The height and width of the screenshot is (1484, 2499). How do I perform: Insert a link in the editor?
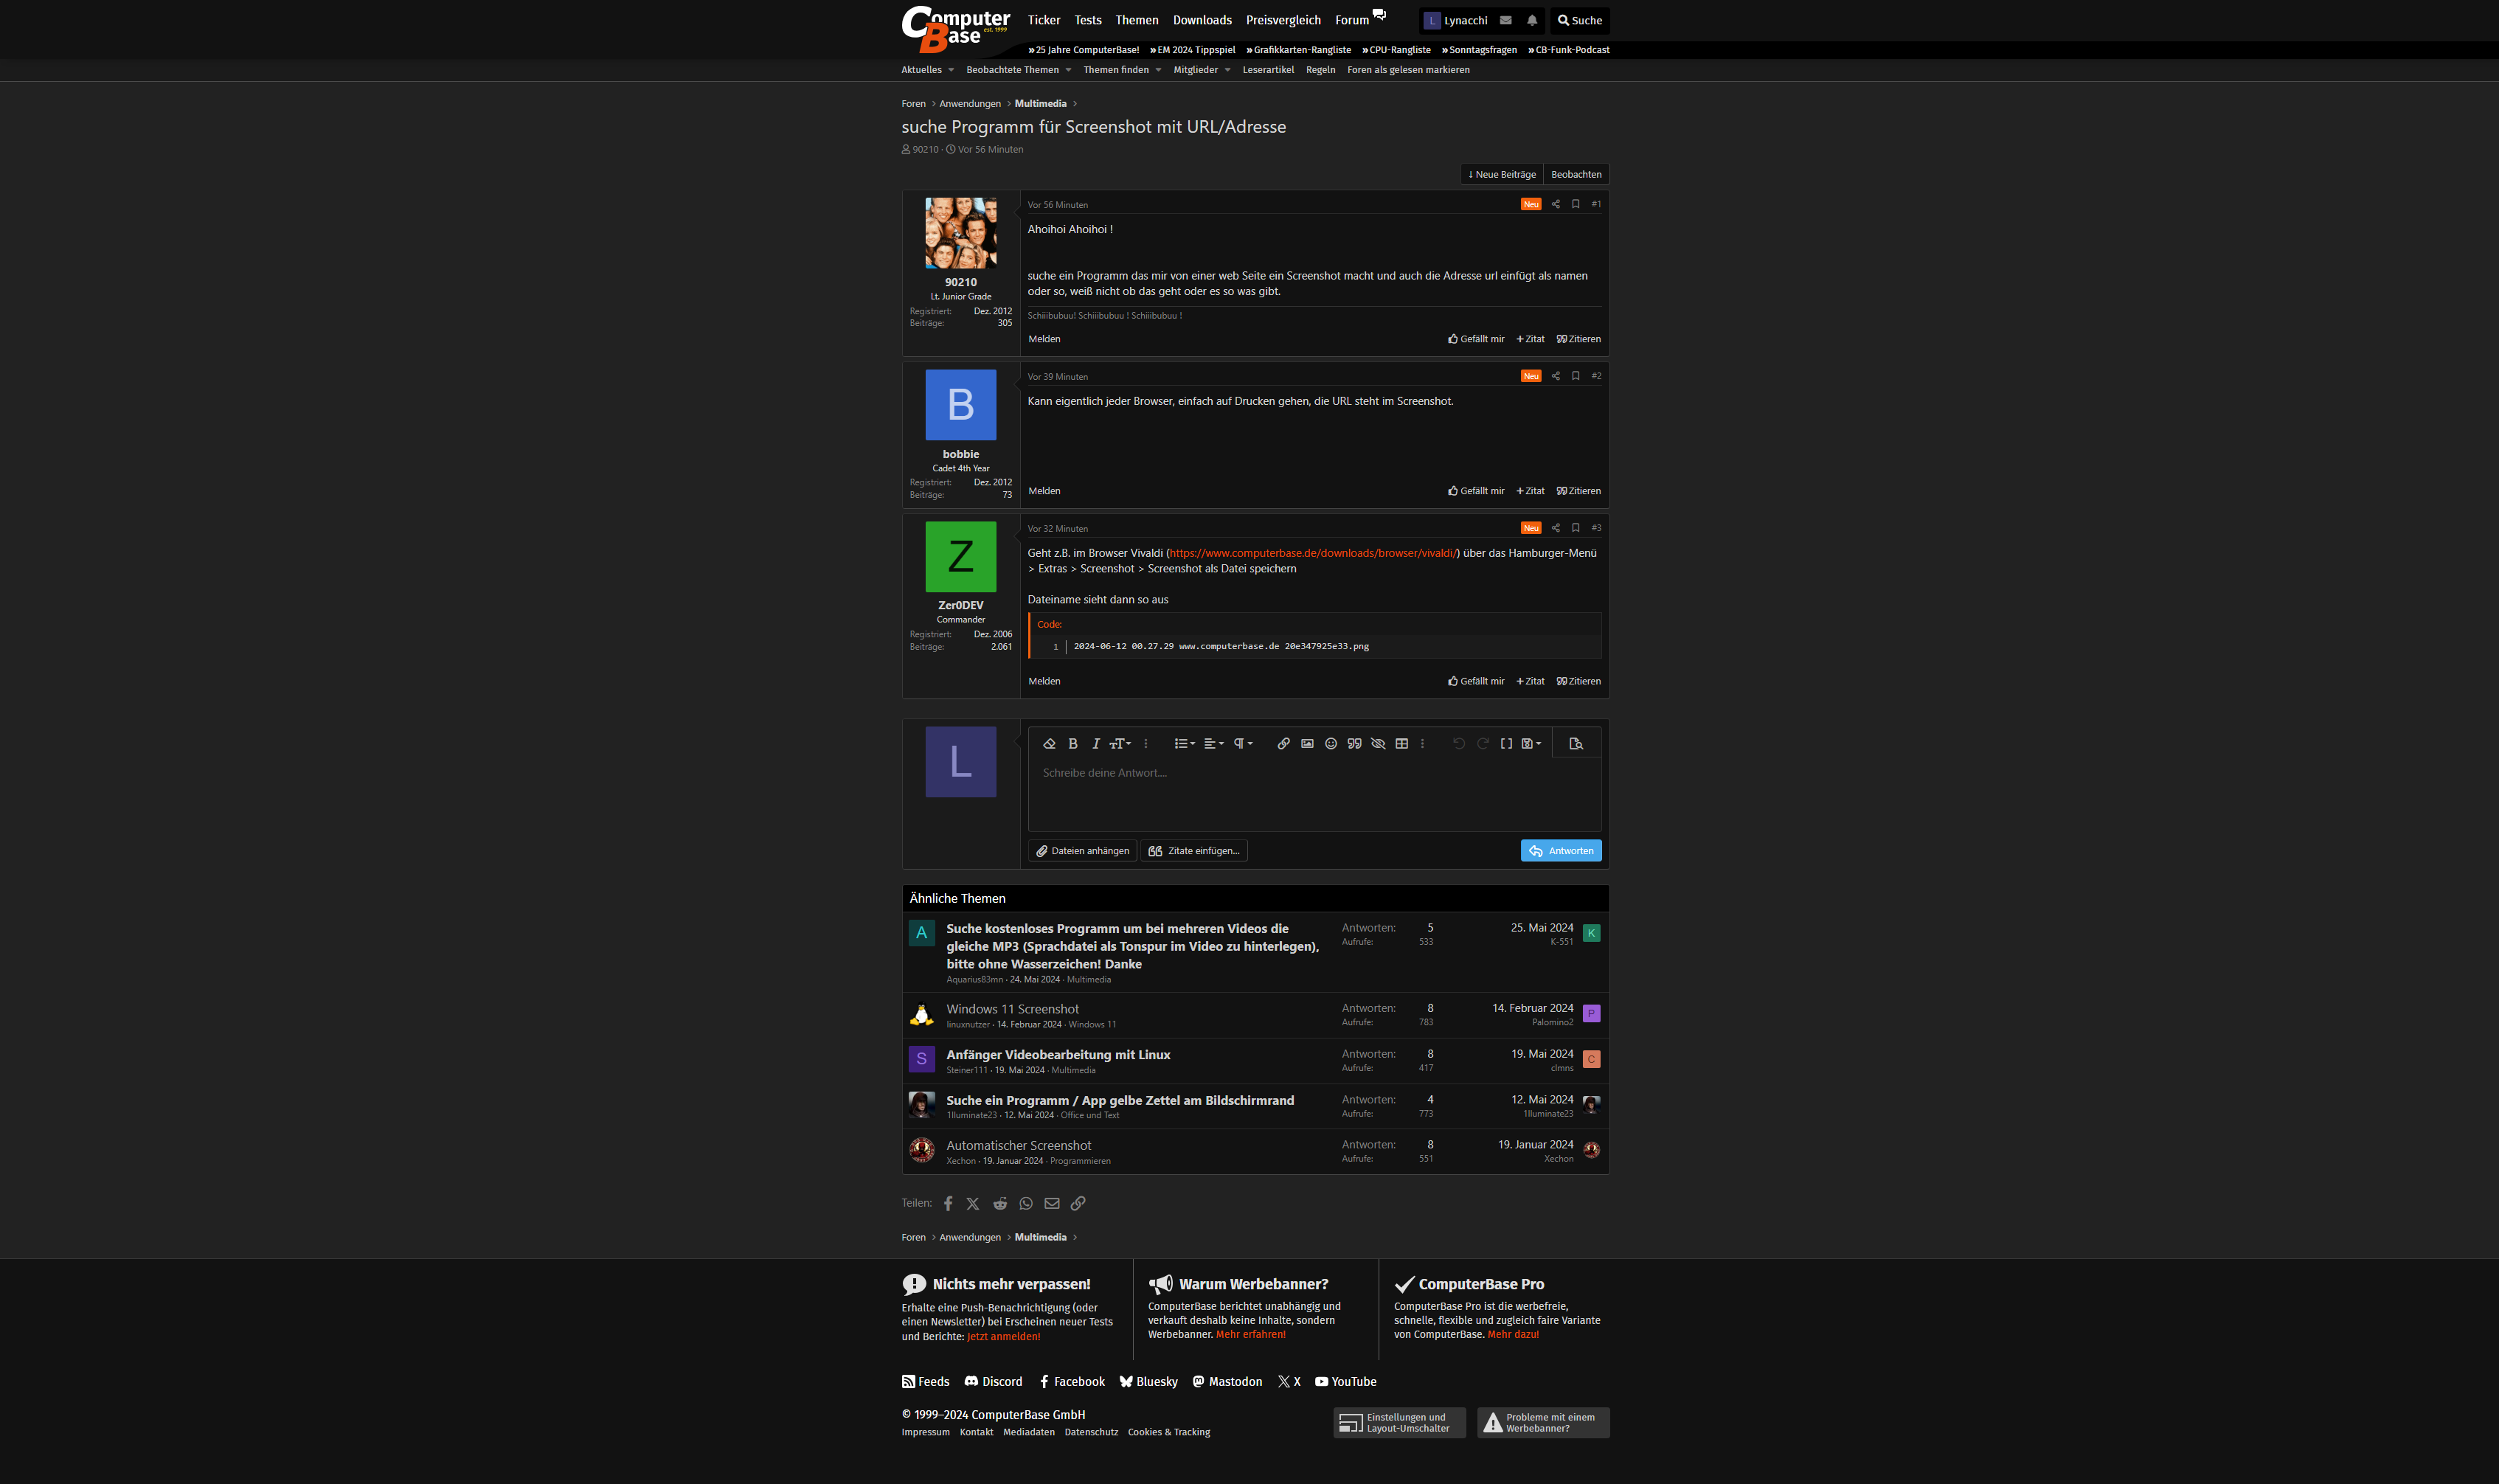[1283, 743]
